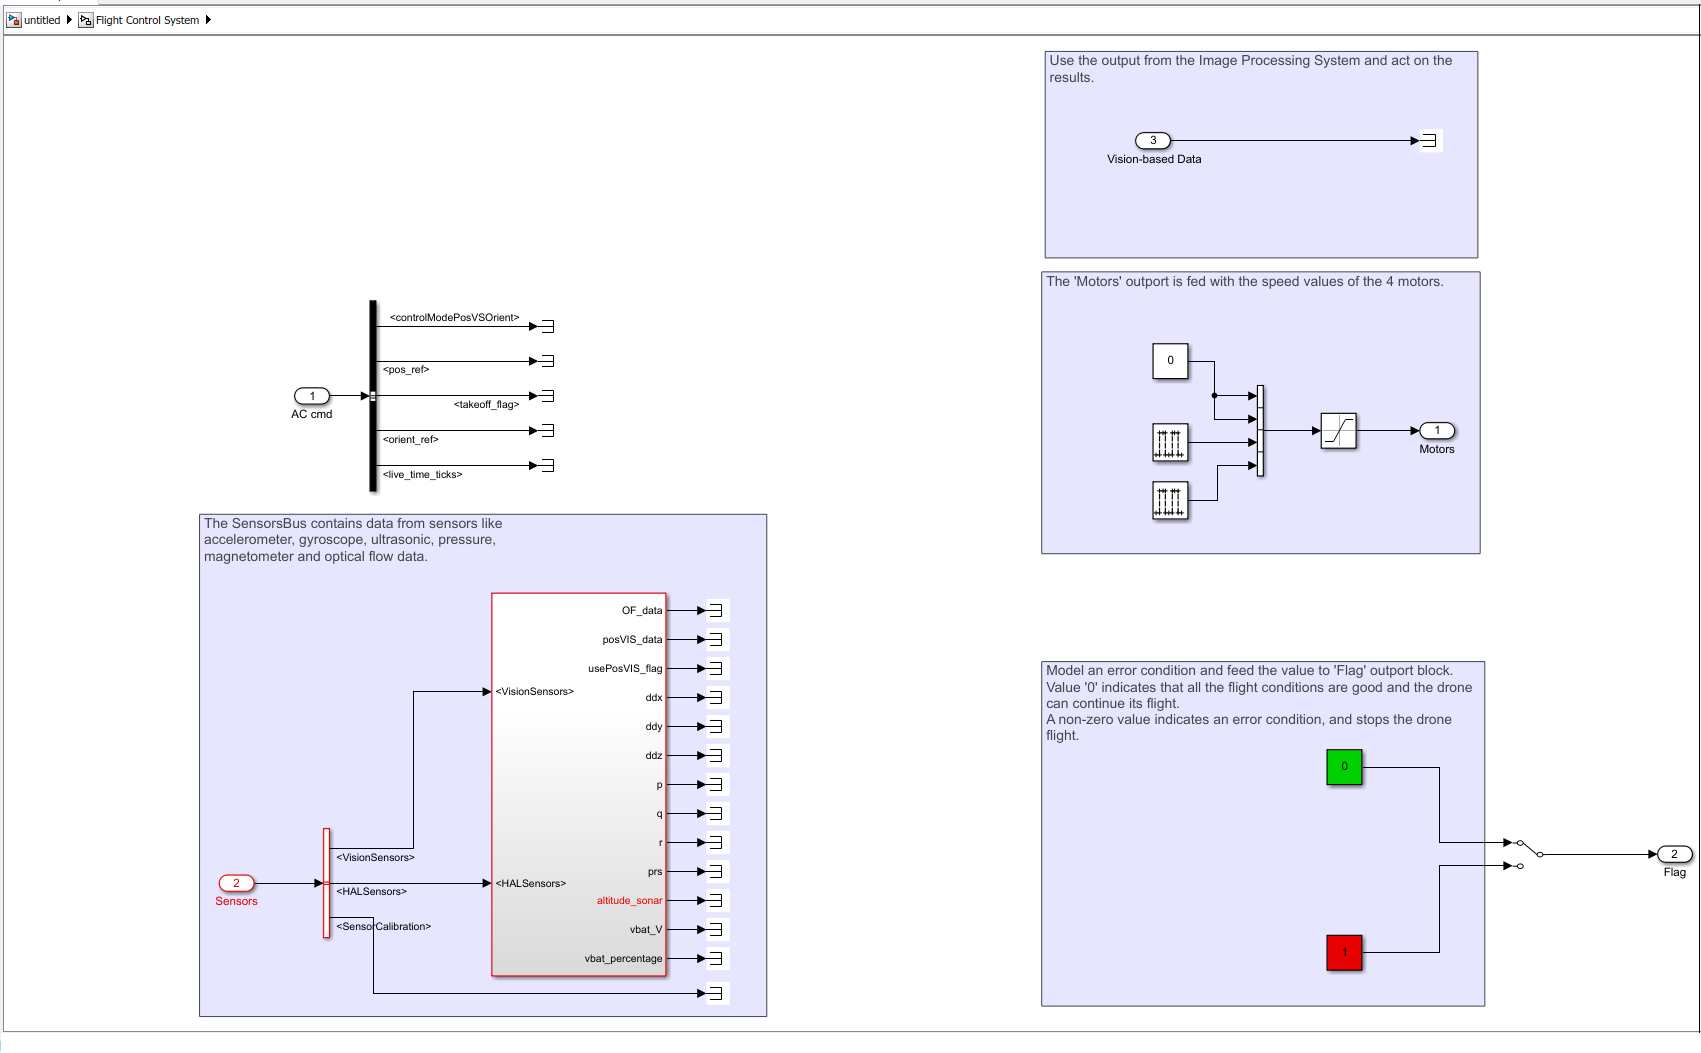Click the upper pulse generator block
This screenshot has width=1701, height=1053.
(x=1170, y=442)
